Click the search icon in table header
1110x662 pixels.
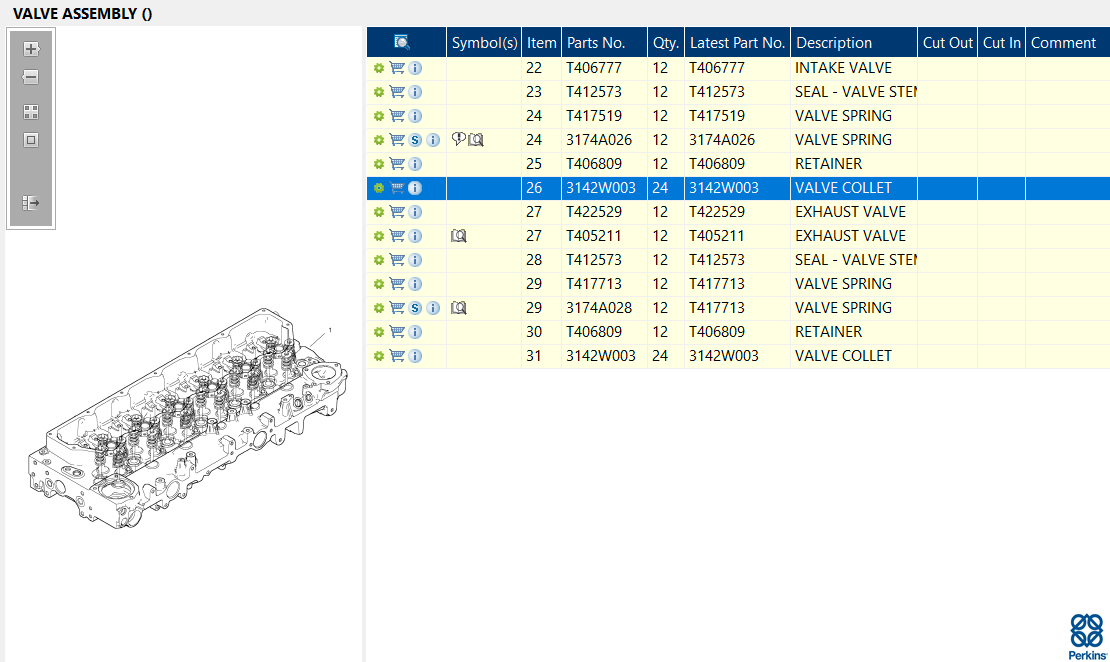(402, 42)
